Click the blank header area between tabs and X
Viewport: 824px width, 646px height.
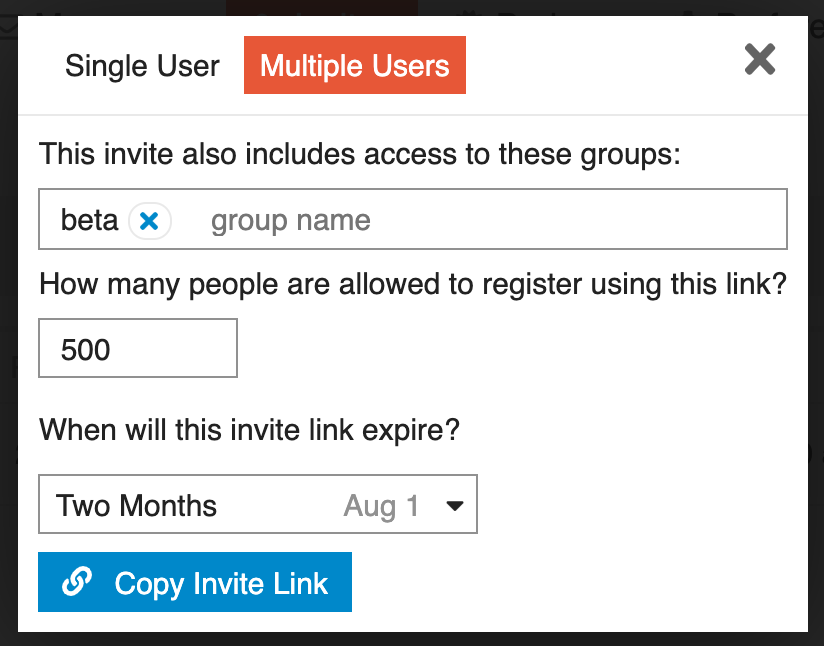(600, 66)
